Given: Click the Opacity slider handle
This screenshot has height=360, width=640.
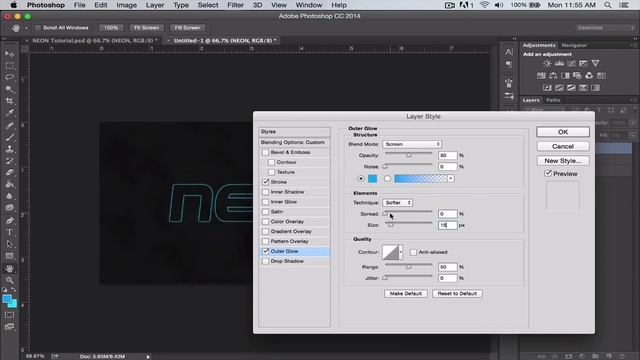Looking at the screenshot, I should 409,155.
